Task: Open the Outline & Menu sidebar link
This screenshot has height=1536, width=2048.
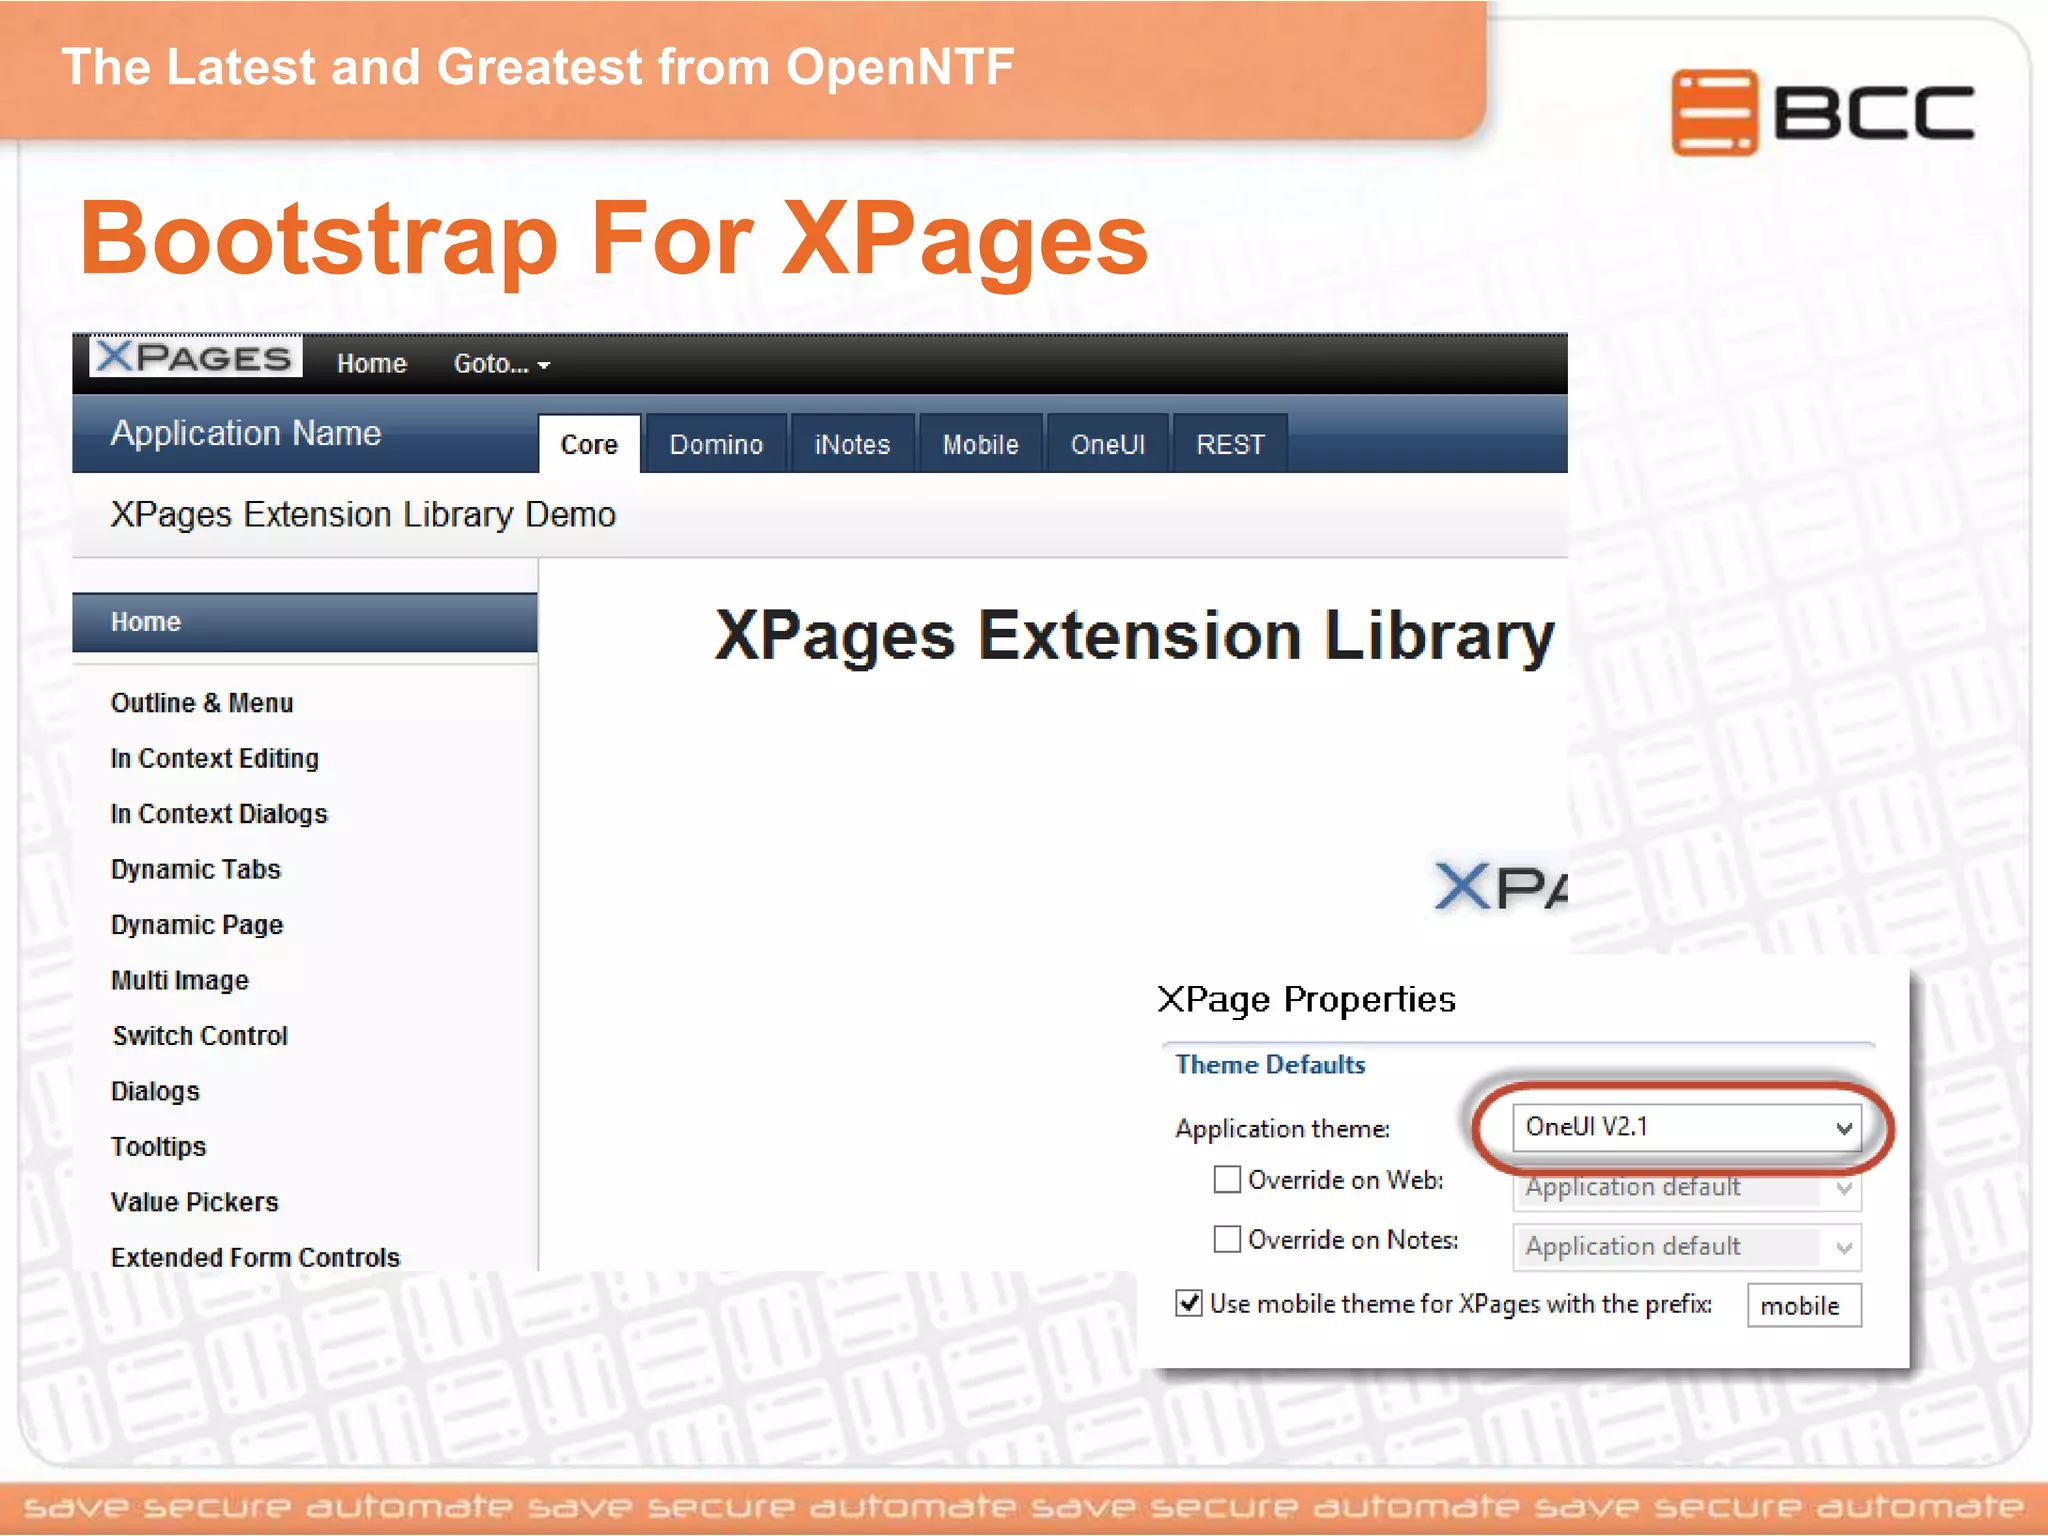Action: pyautogui.click(x=202, y=703)
